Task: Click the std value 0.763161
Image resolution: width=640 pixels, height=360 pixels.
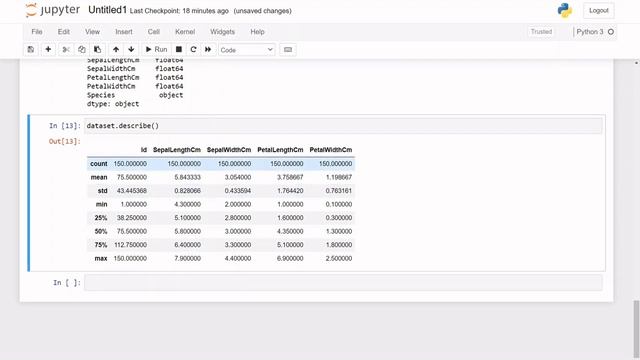Action: tap(339, 191)
